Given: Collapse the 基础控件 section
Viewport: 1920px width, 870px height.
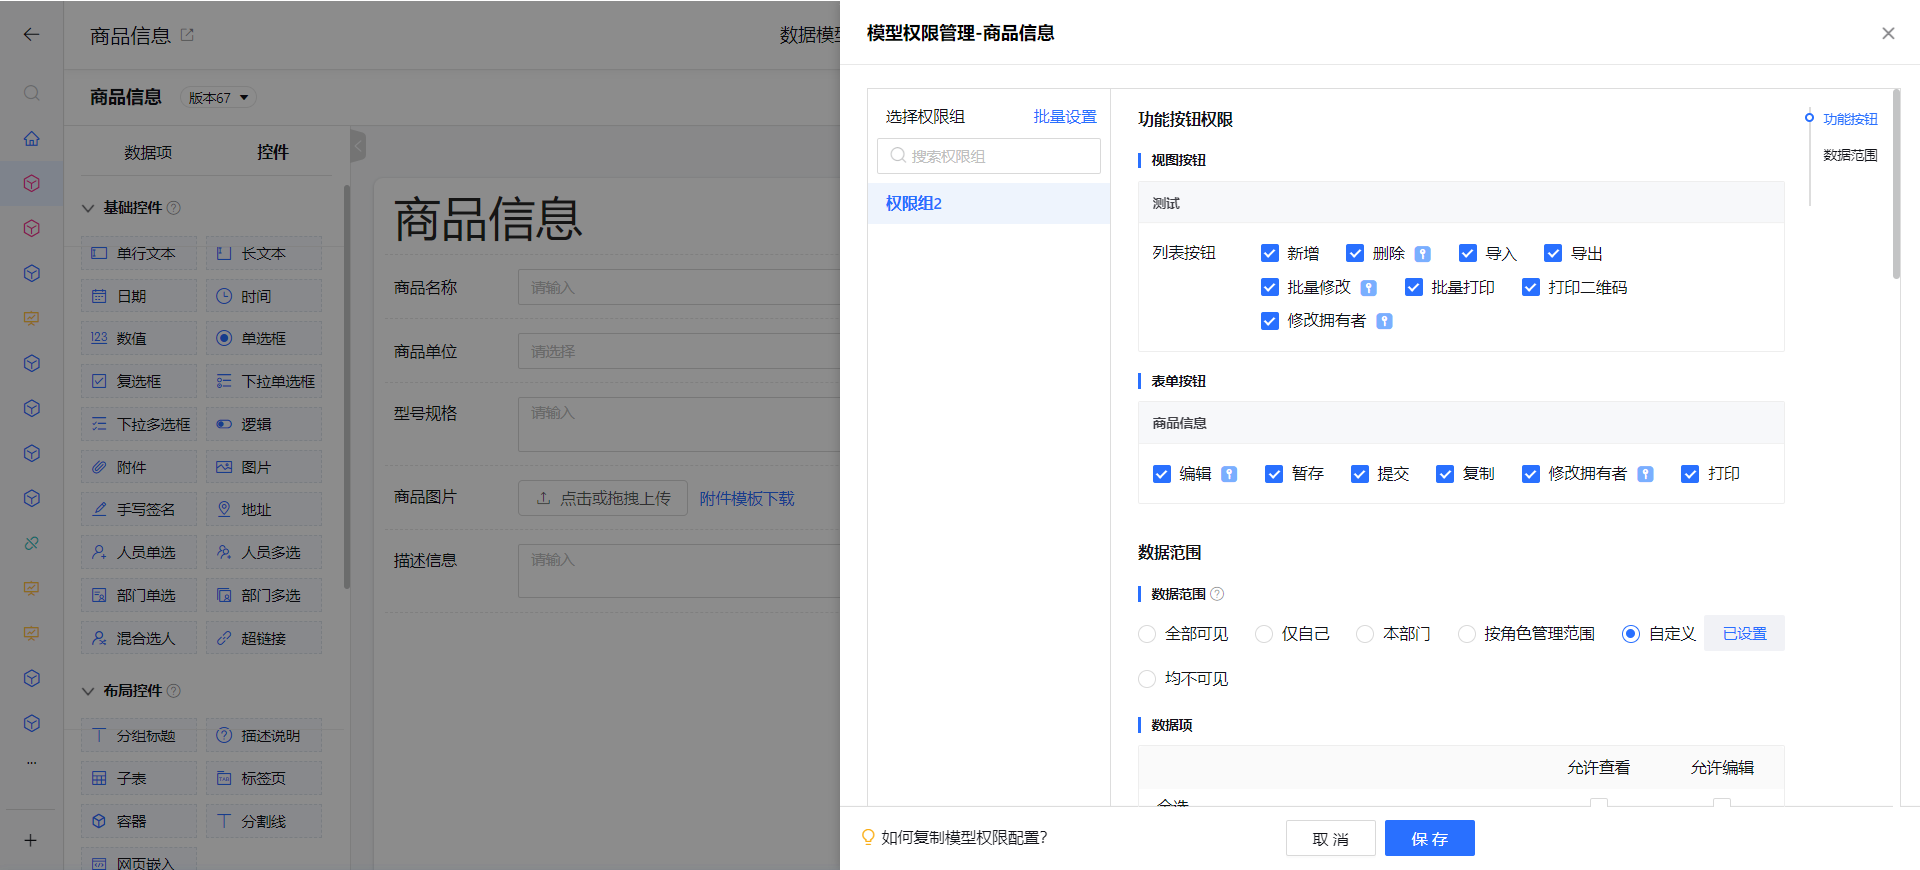Looking at the screenshot, I should [88, 208].
